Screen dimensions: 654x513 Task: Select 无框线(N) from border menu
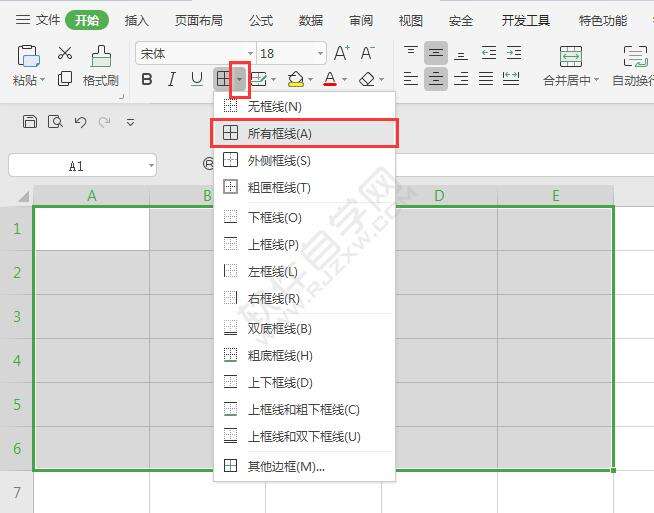pos(304,106)
